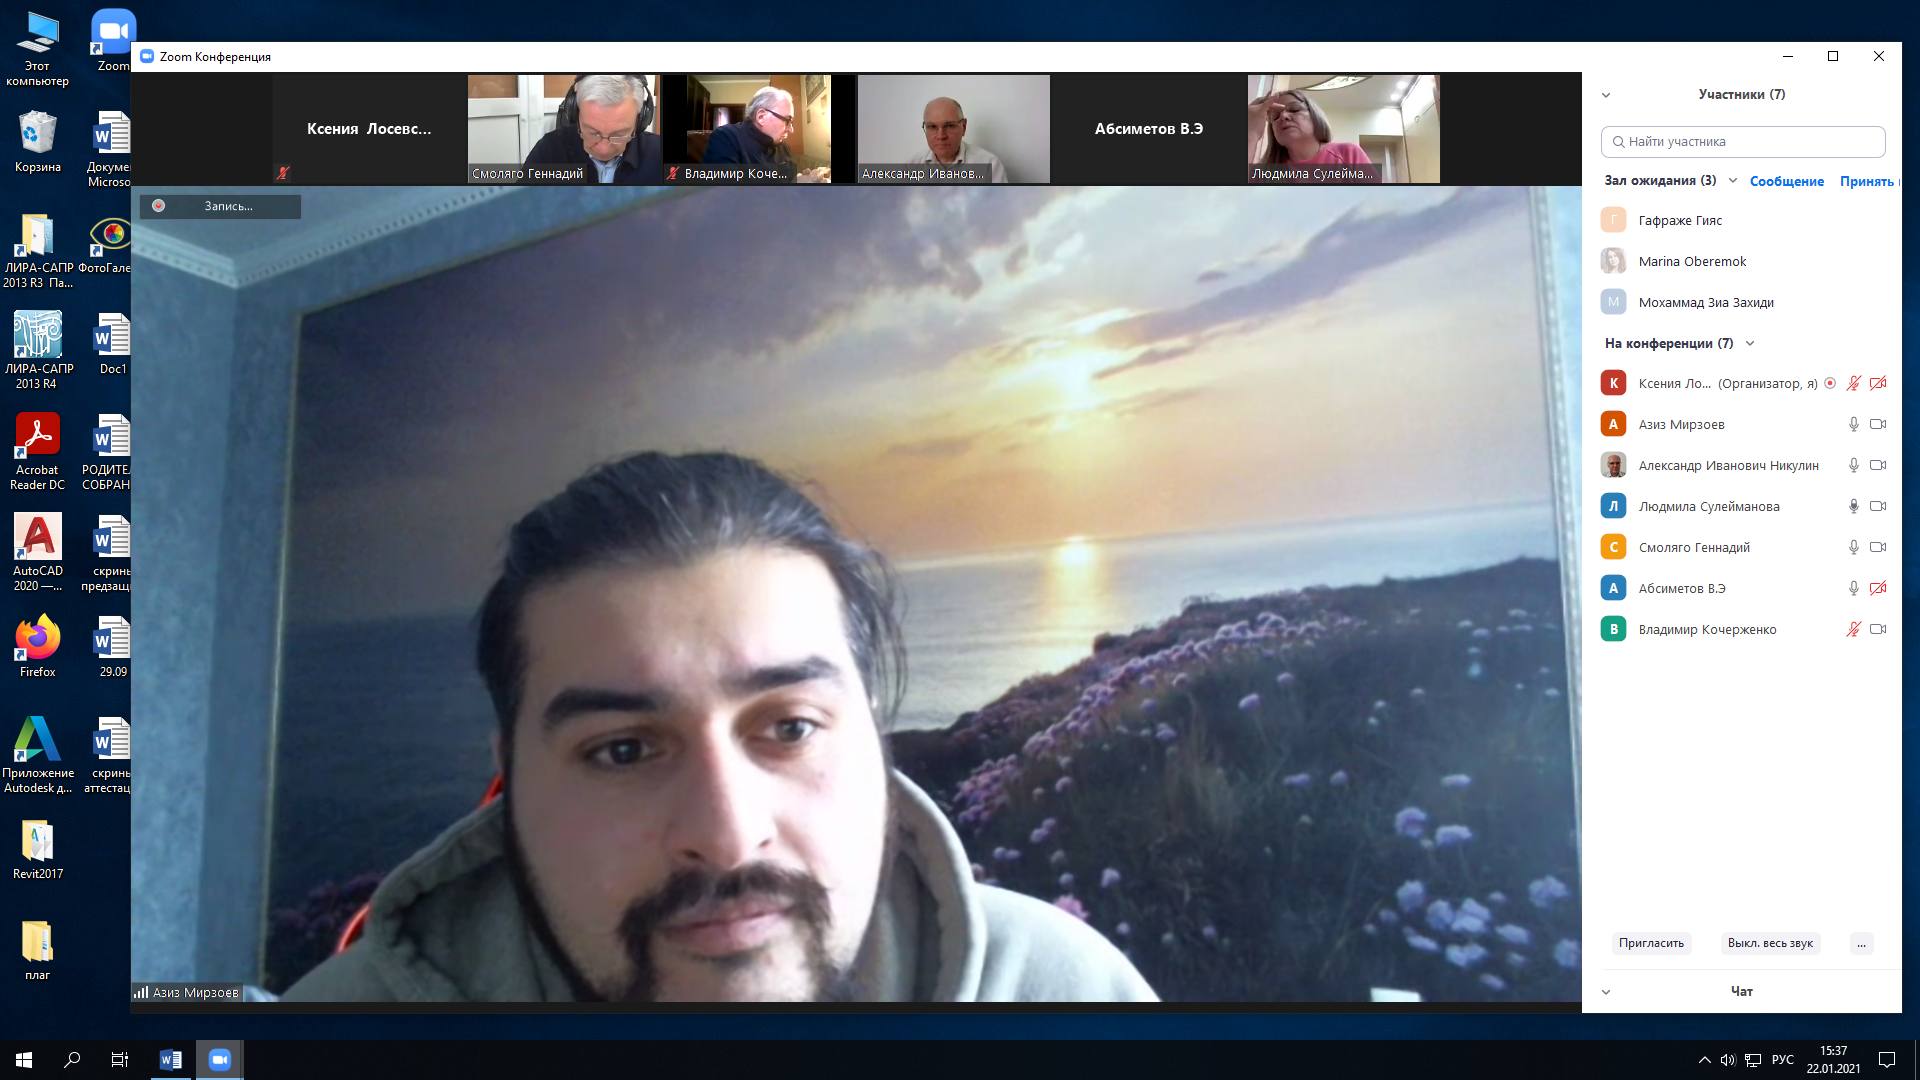Click Смоляго Геннадий video thumbnail

click(x=564, y=129)
